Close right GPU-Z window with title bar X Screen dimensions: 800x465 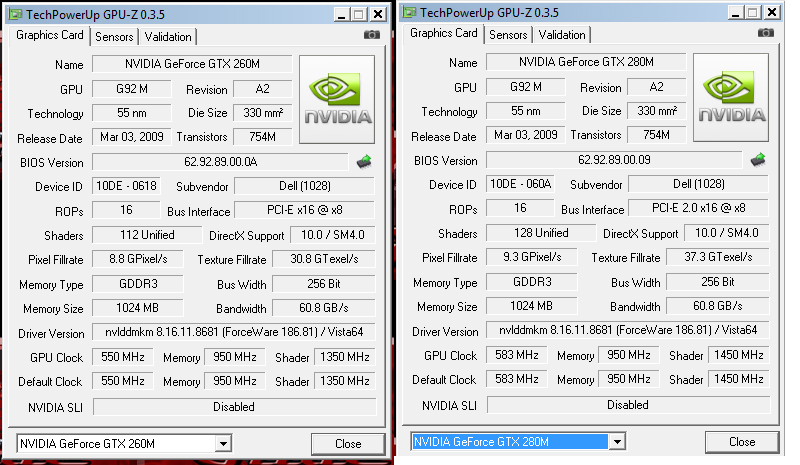[772, 12]
